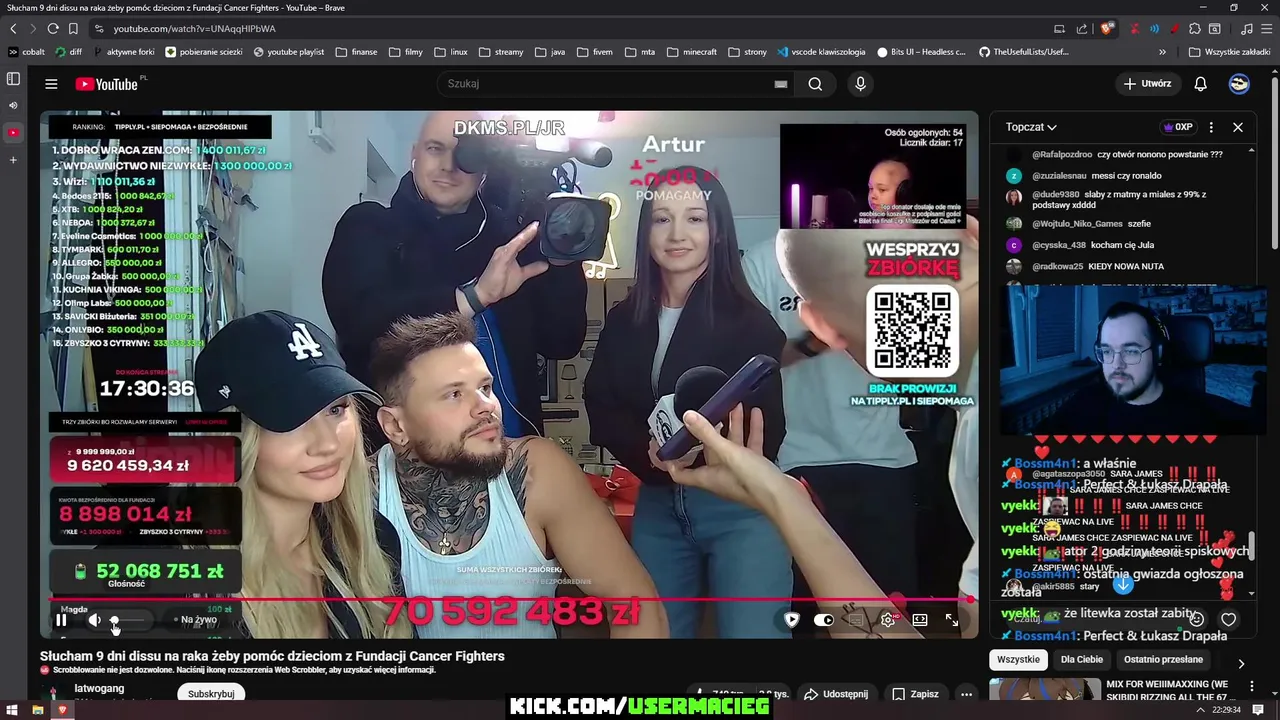The height and width of the screenshot is (720, 1280).
Task: Subscribe with the Subskrybuj button
Action: (x=211, y=694)
